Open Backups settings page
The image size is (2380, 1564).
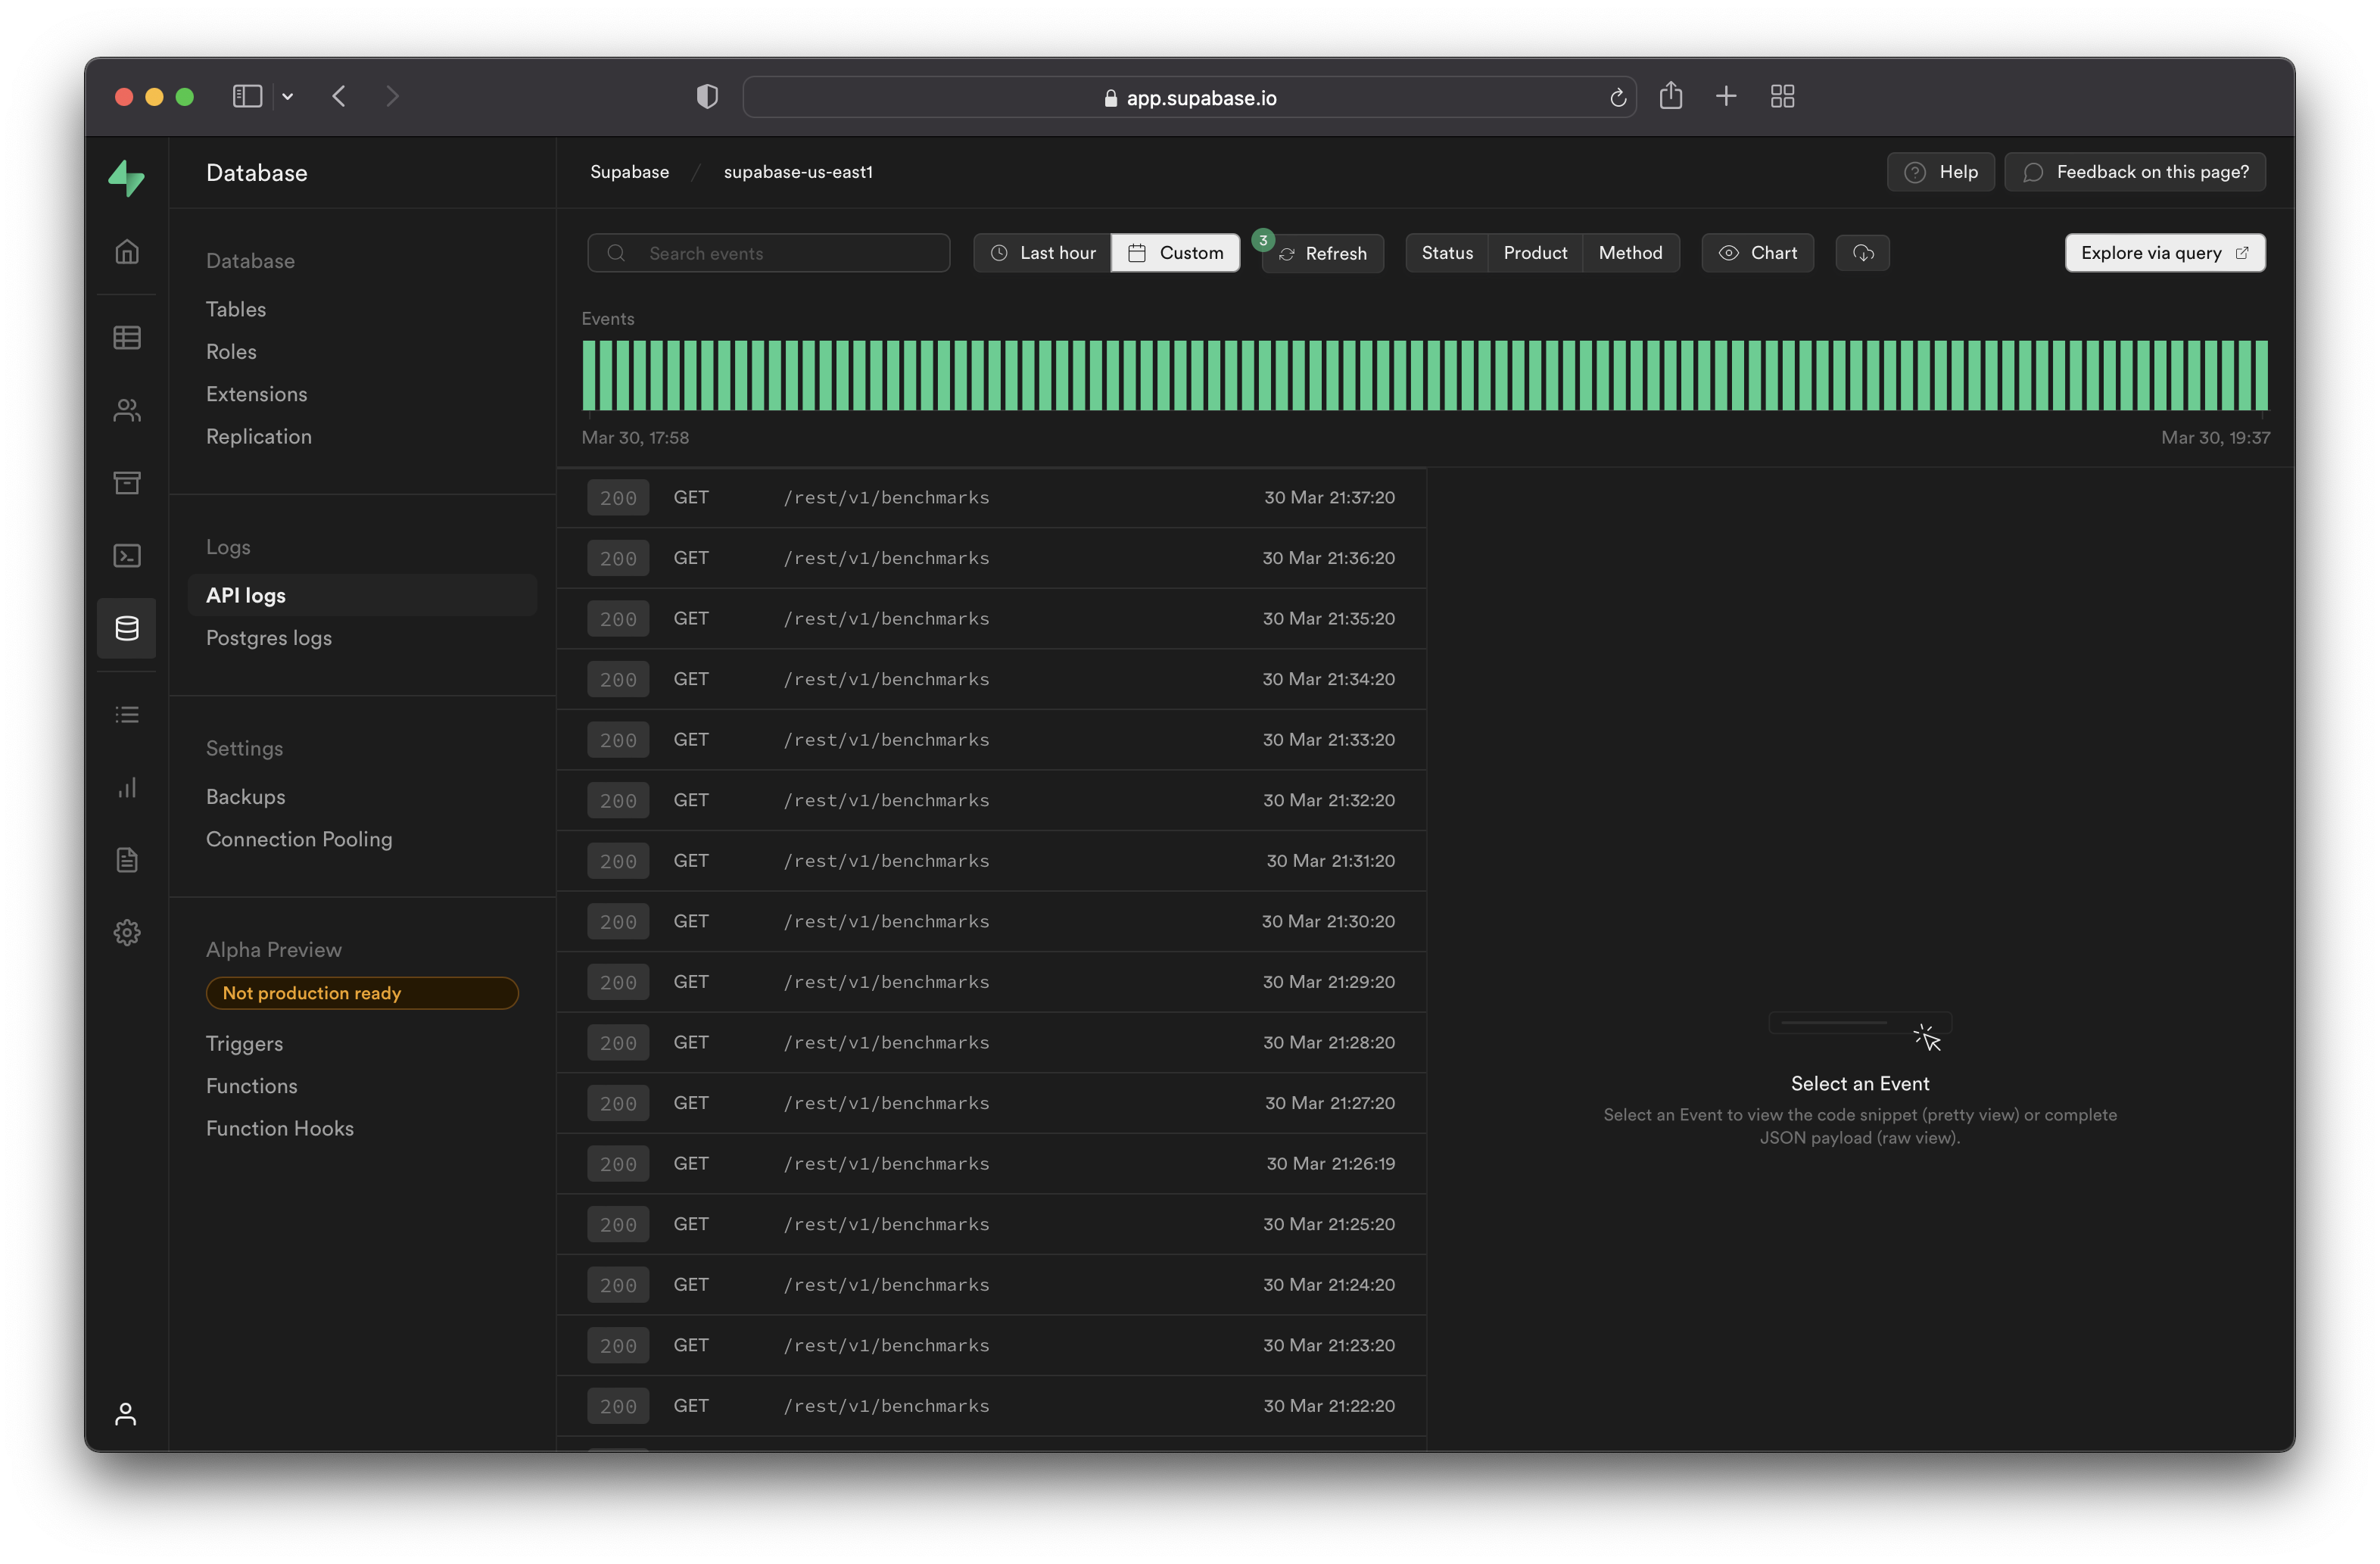point(246,796)
